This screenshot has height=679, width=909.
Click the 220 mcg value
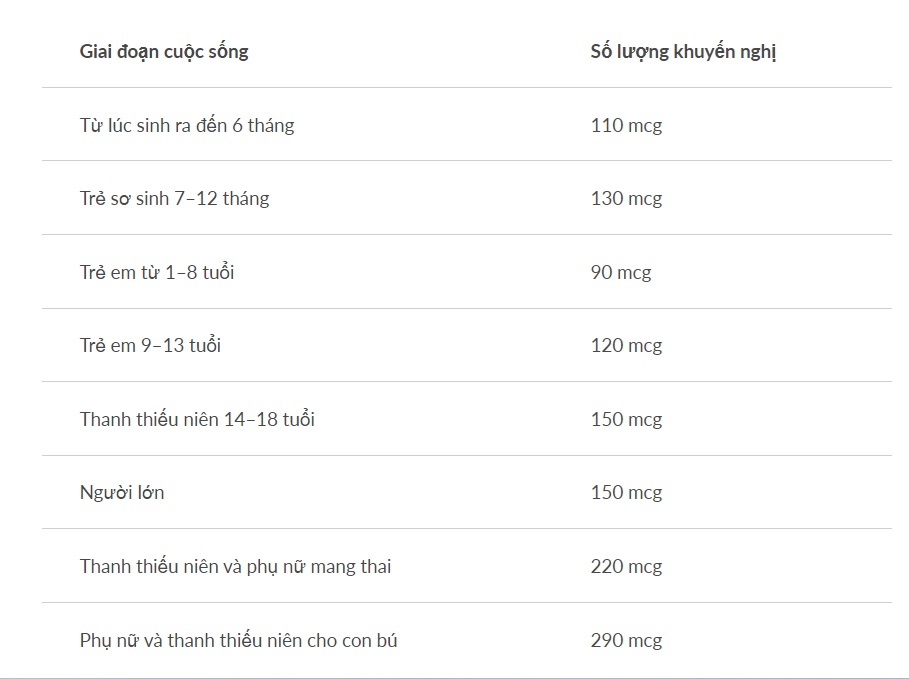tap(626, 566)
